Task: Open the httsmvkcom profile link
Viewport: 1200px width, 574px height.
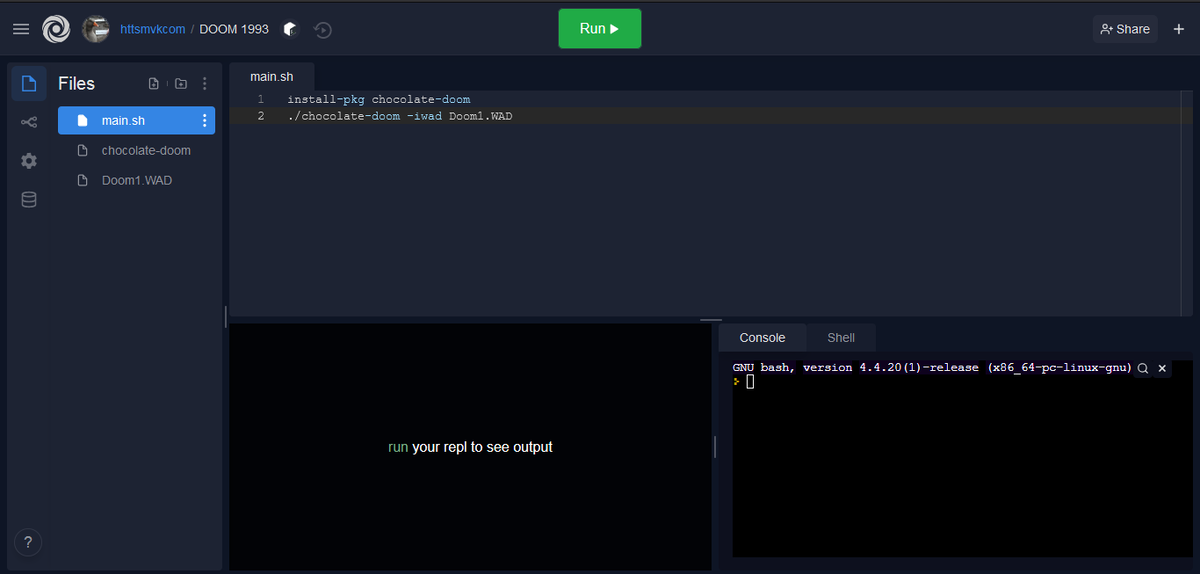Action: click(x=151, y=29)
